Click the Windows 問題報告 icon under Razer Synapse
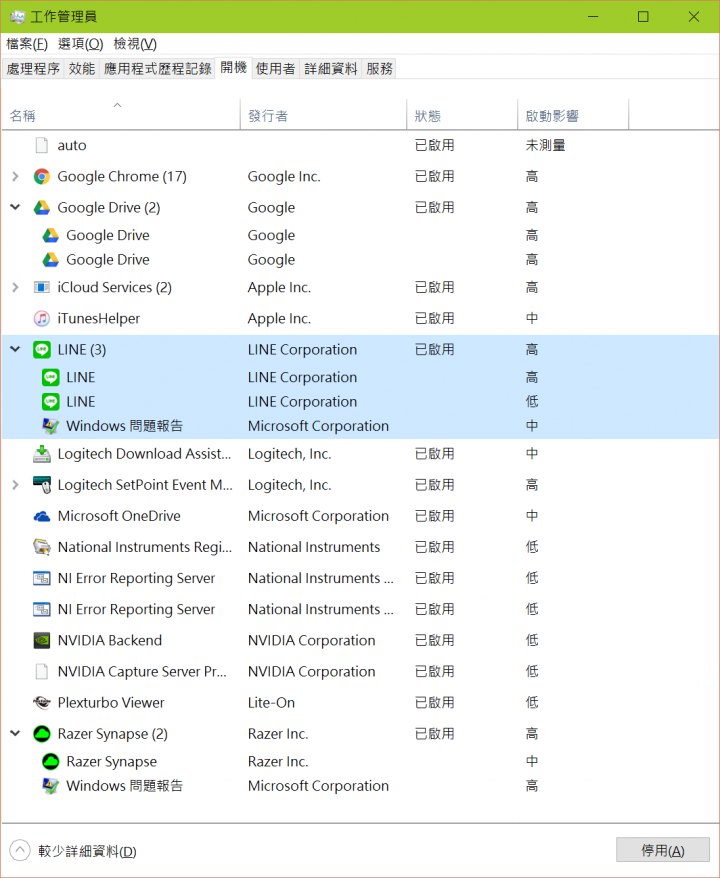The height and width of the screenshot is (878, 720). 50,786
